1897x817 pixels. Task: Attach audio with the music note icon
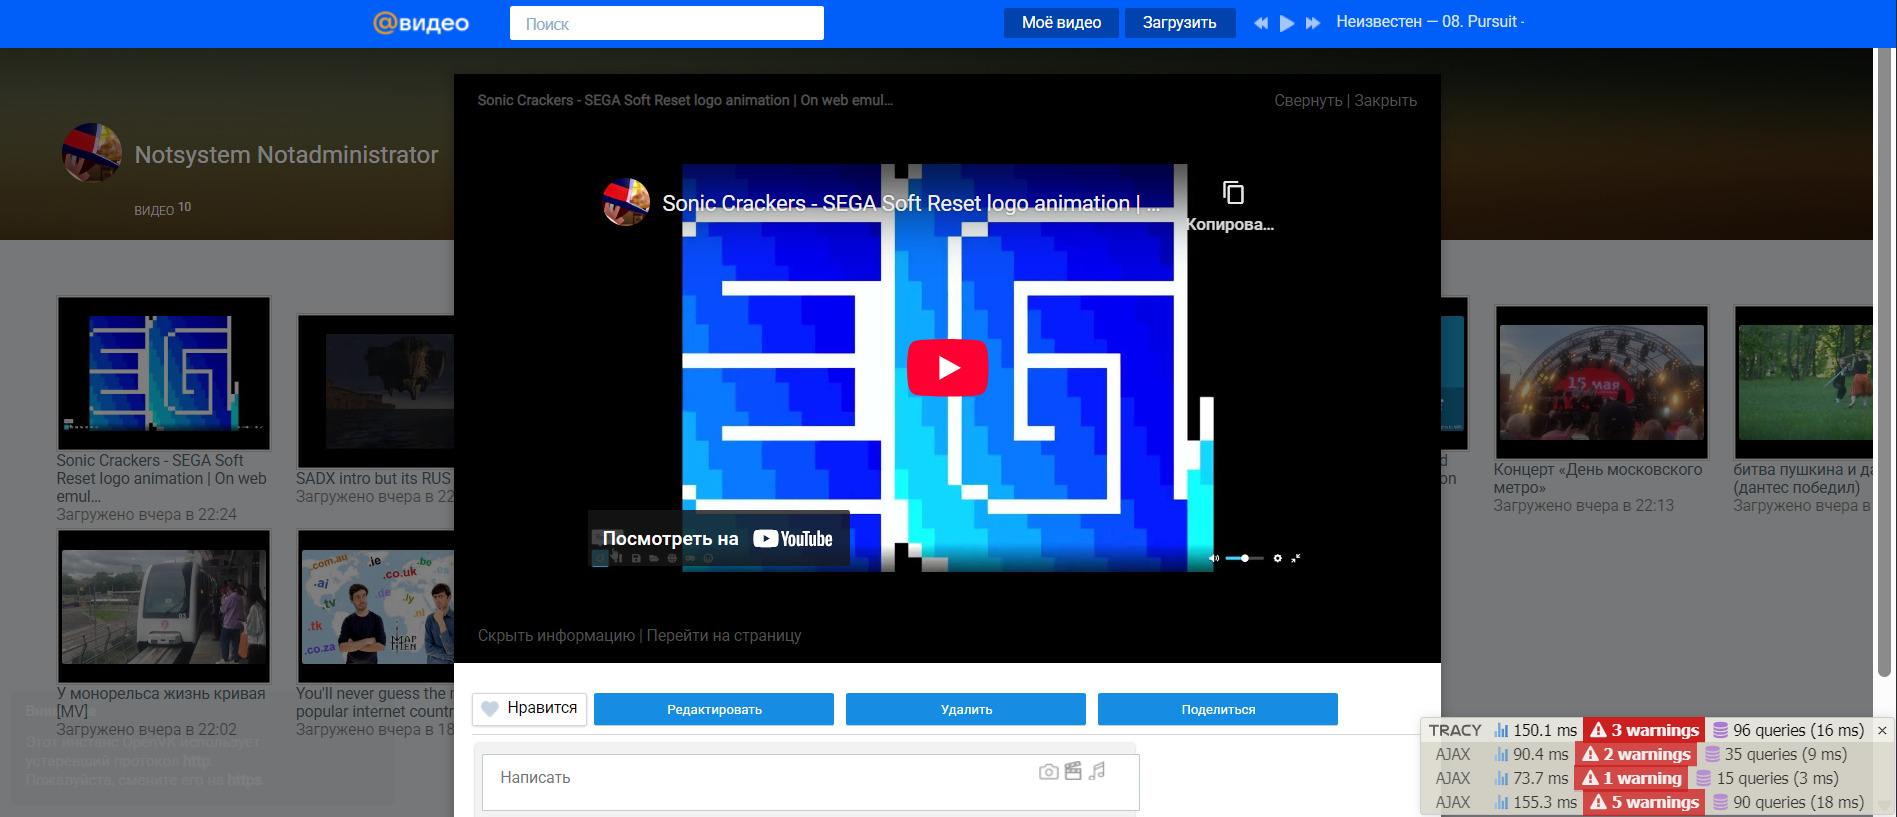pos(1097,771)
